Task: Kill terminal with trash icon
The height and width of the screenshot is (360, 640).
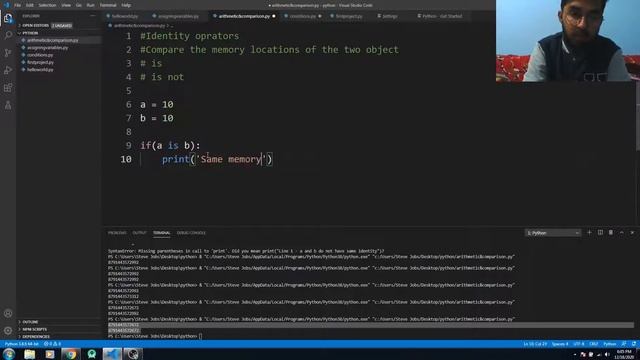Action: coord(611,233)
